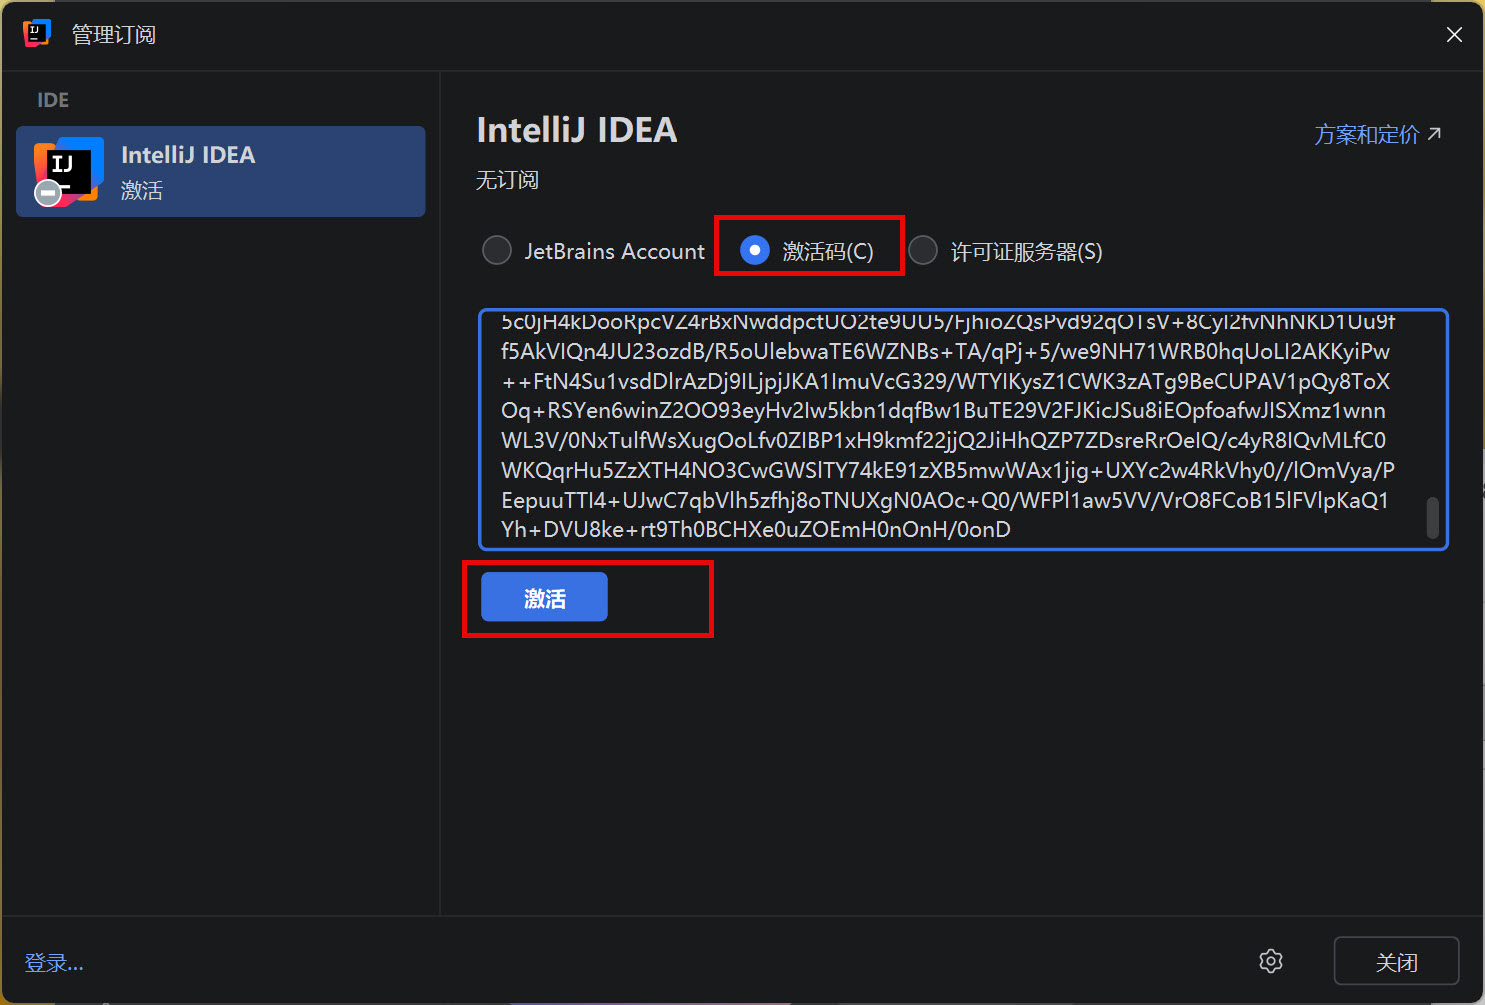
Task: Select the IntelliJ IDEA entry in the IDE list
Action: (x=220, y=171)
